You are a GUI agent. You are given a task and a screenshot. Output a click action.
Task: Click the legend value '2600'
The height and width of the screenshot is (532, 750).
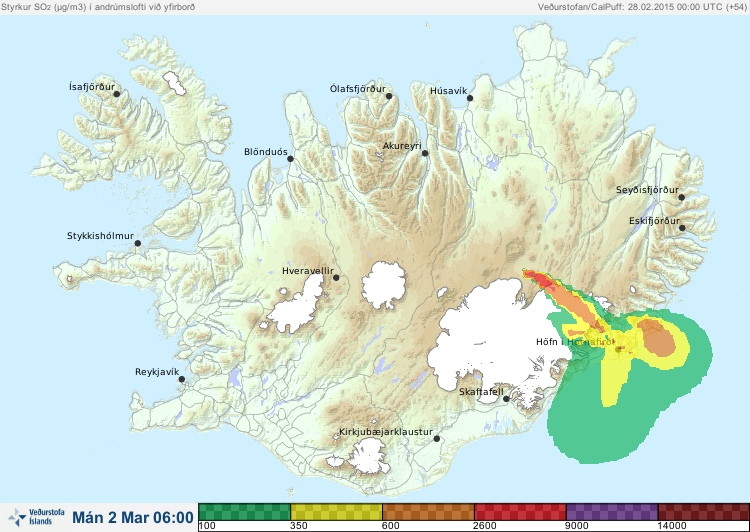(x=485, y=526)
